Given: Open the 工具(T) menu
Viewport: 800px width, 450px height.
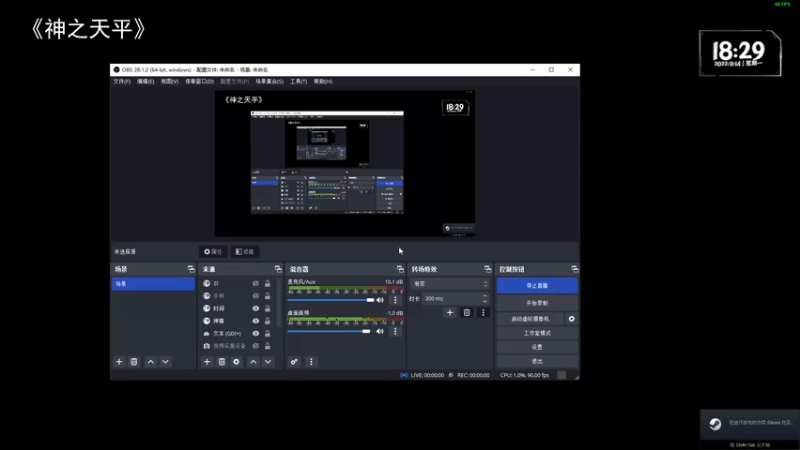Looking at the screenshot, I should pyautogui.click(x=298, y=82).
